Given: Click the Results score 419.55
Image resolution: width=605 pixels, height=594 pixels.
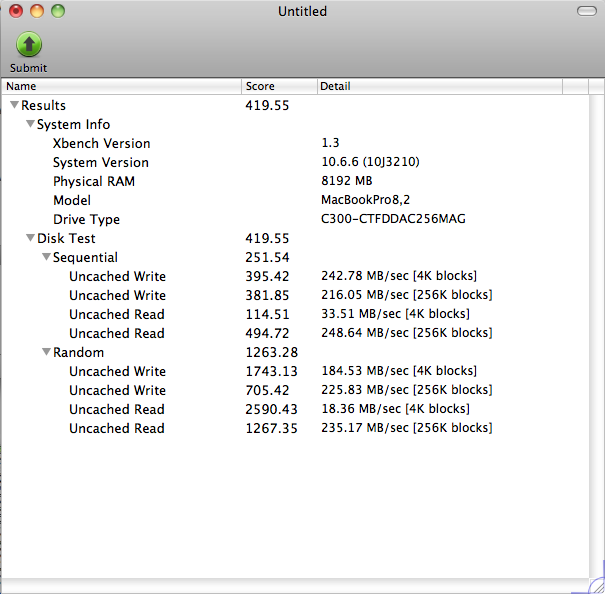Looking at the screenshot, I should [267, 105].
